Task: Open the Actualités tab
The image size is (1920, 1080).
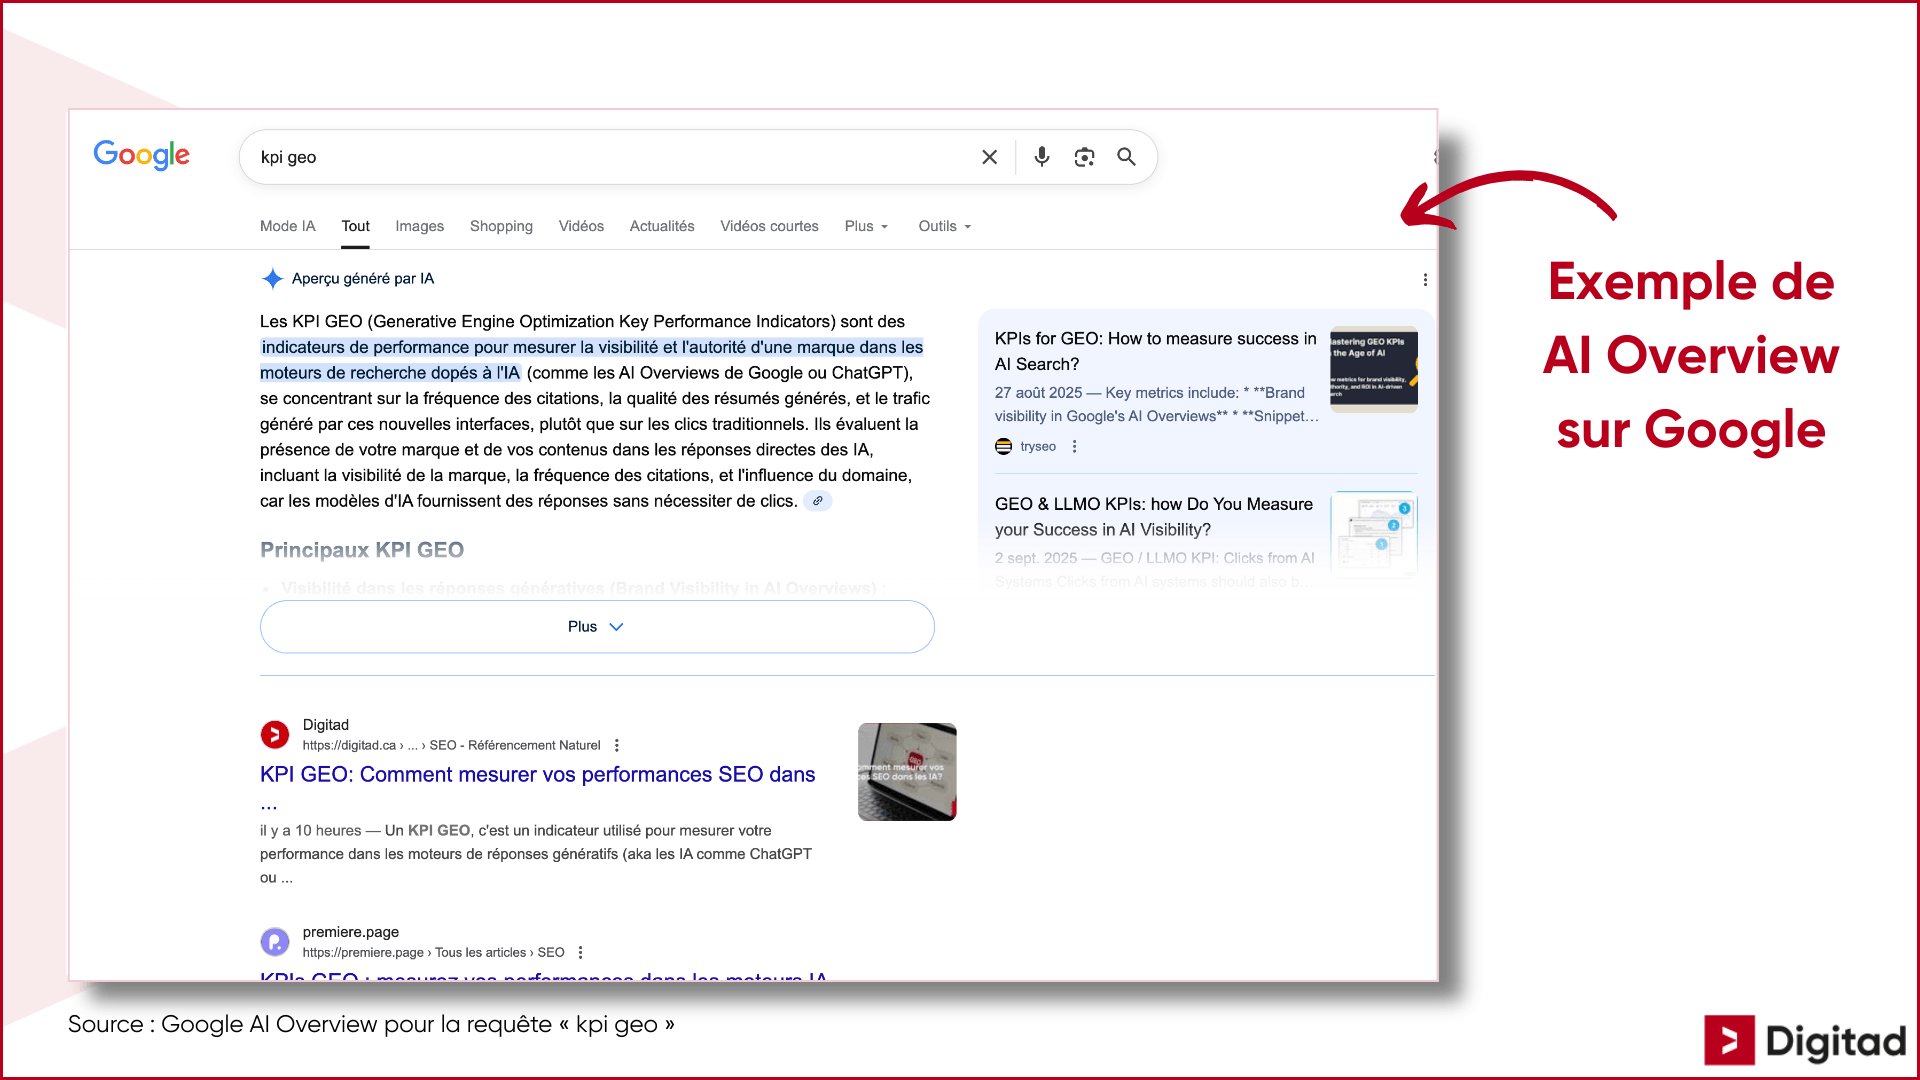Action: point(662,226)
